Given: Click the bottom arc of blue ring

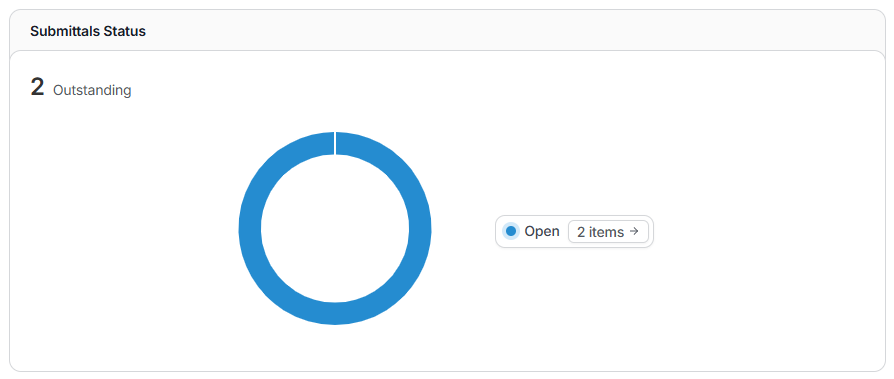Looking at the screenshot, I should pyautogui.click(x=335, y=313).
